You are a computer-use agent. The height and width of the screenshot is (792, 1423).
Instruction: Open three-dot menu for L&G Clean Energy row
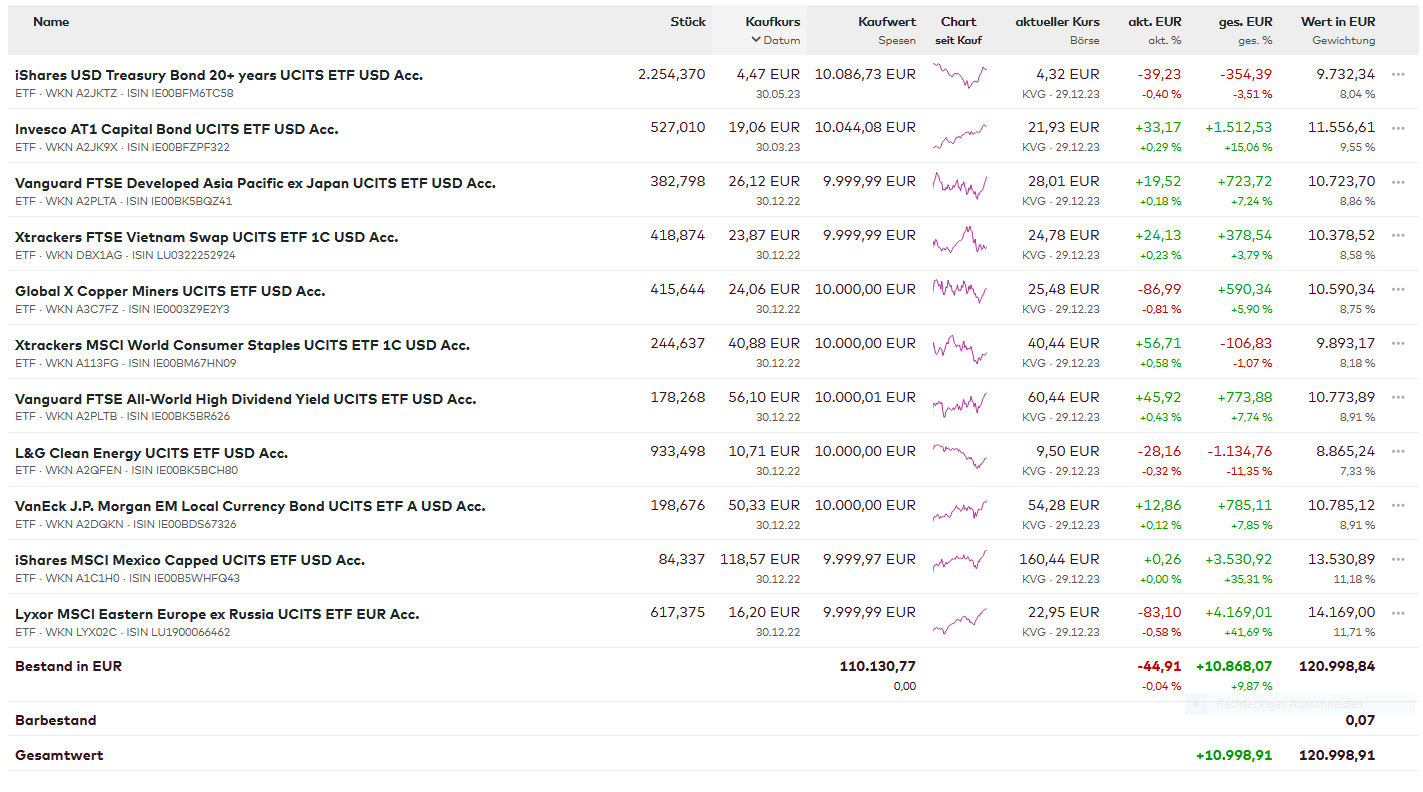click(x=1398, y=452)
